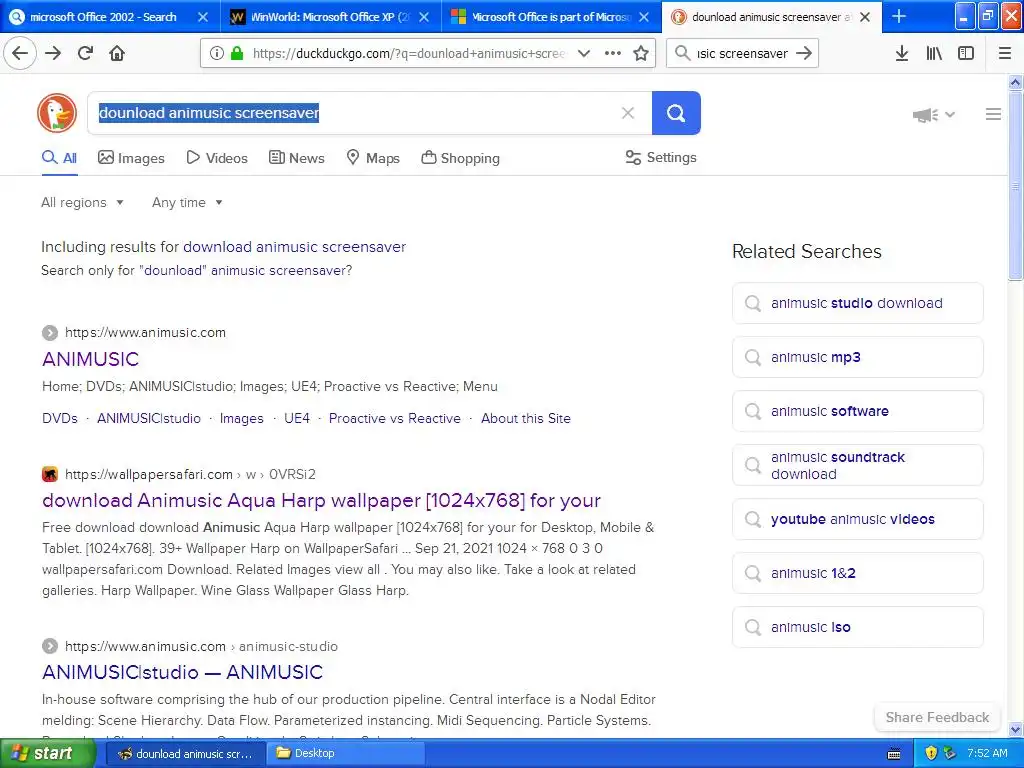Open the ANIMUSIC|studio — ANIMUSIC result
Viewport: 1024px width, 768px height.
tap(182, 672)
